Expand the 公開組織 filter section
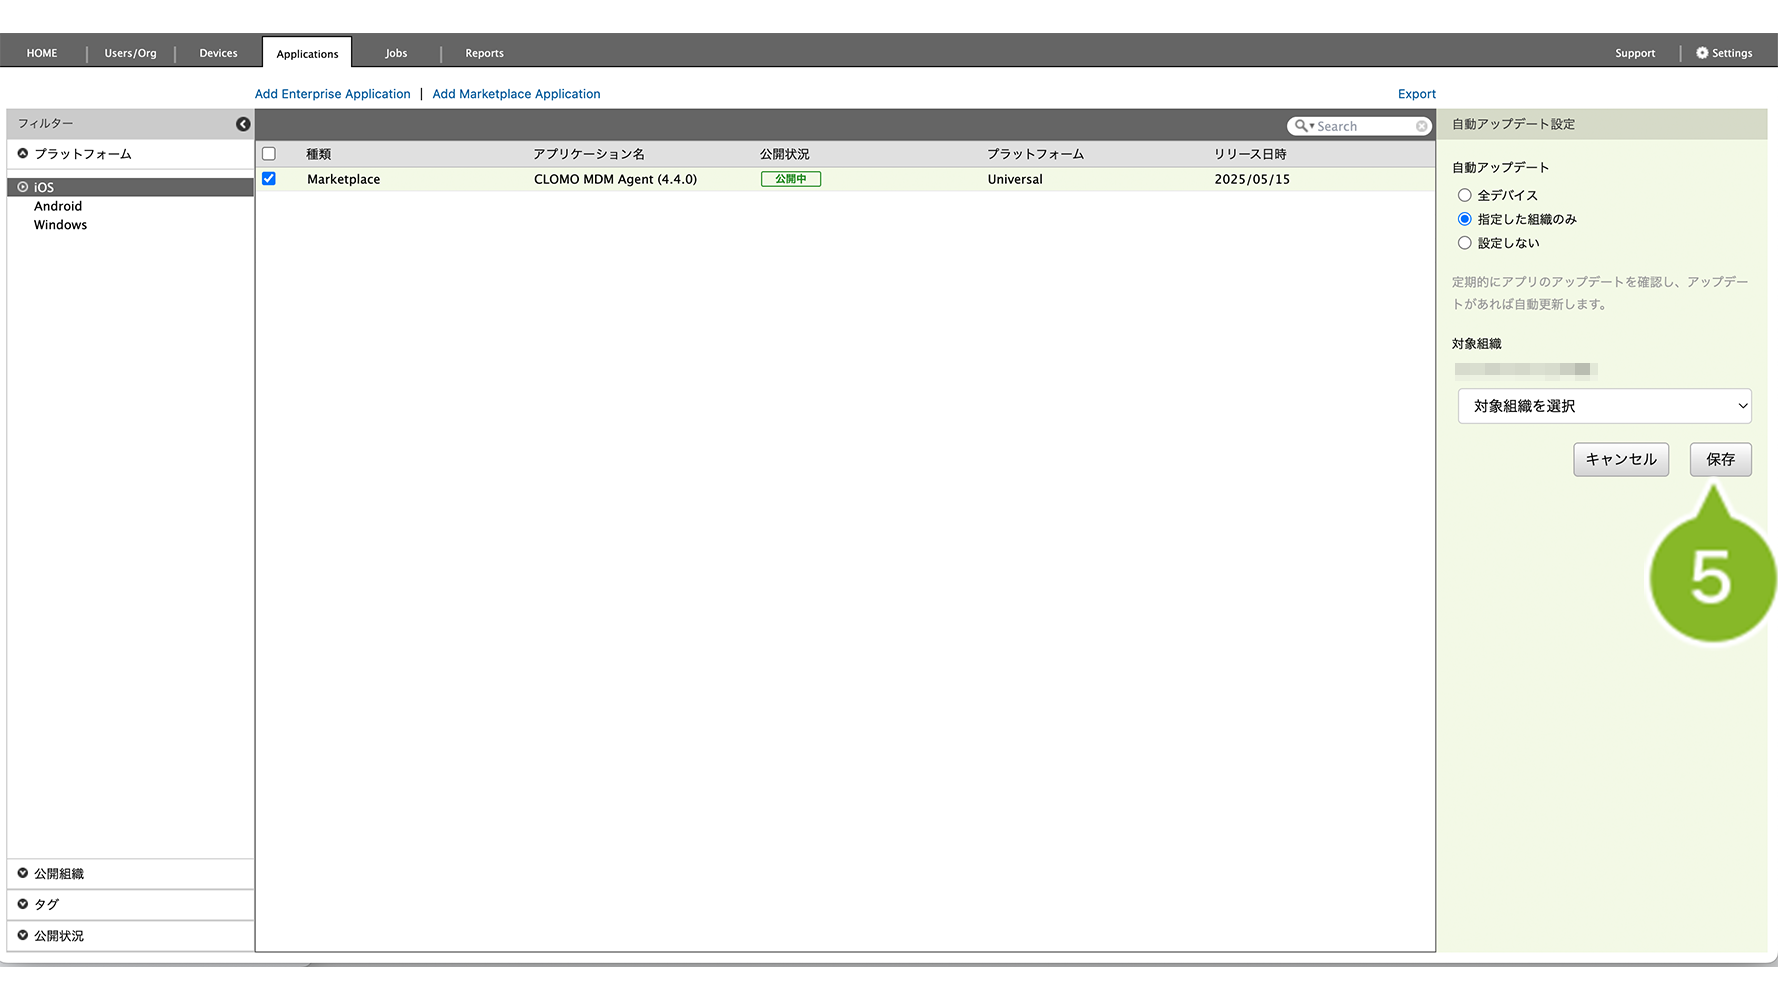The width and height of the screenshot is (1778, 1000). (x=23, y=873)
